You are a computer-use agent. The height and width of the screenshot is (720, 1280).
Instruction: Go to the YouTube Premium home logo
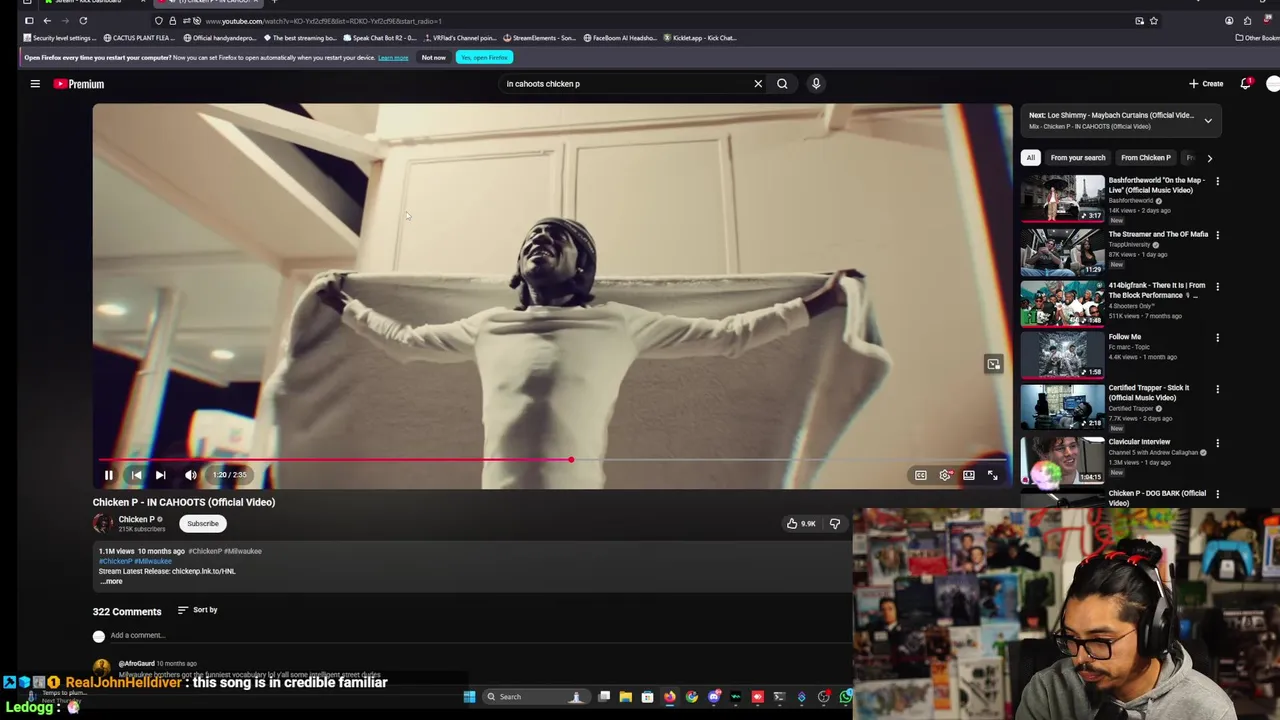(x=79, y=84)
